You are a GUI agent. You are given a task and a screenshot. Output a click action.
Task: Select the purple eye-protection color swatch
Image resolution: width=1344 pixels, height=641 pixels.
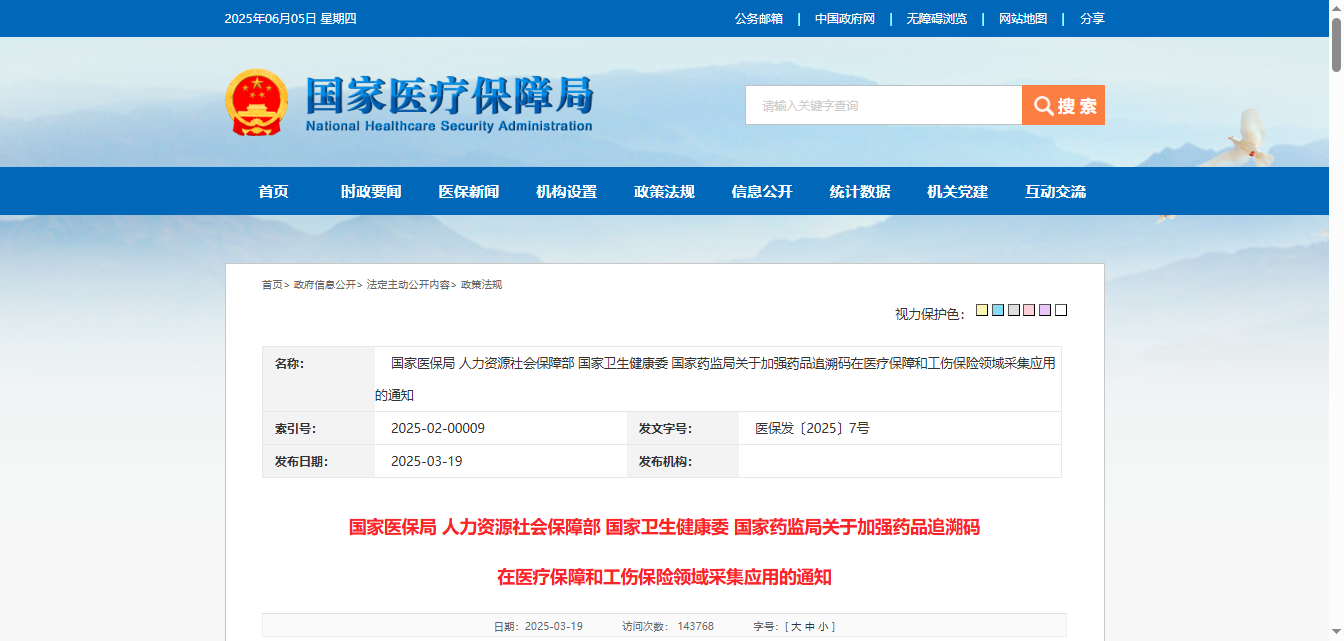coord(1045,310)
